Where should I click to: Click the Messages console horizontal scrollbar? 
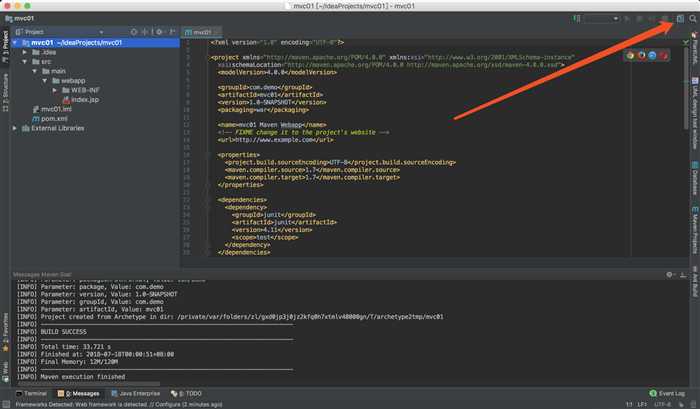tap(88, 384)
